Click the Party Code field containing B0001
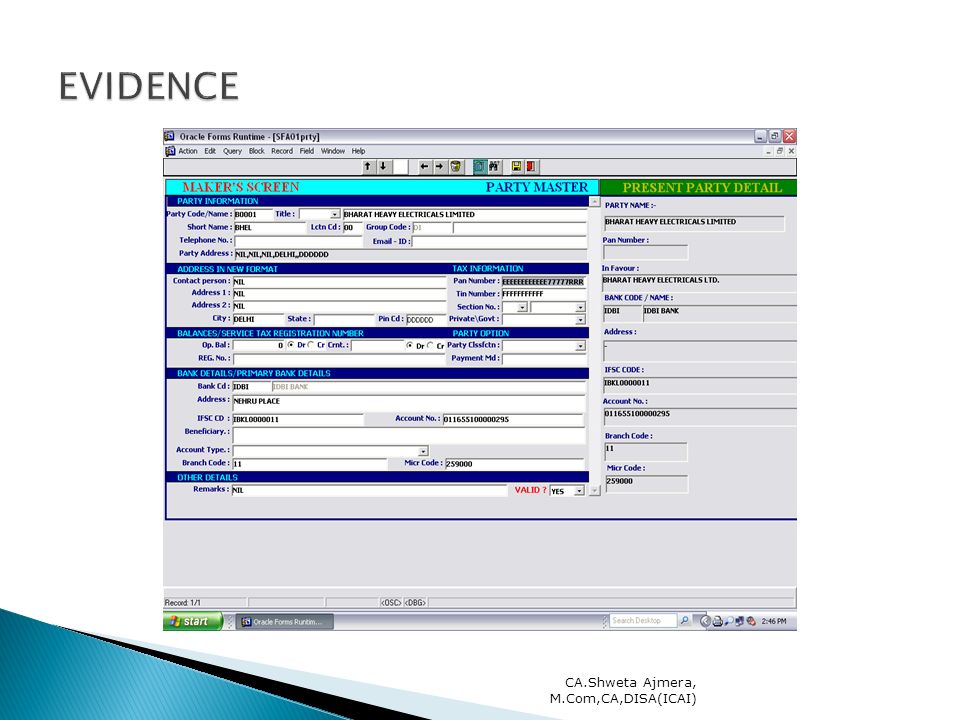960x720 pixels. point(253,214)
